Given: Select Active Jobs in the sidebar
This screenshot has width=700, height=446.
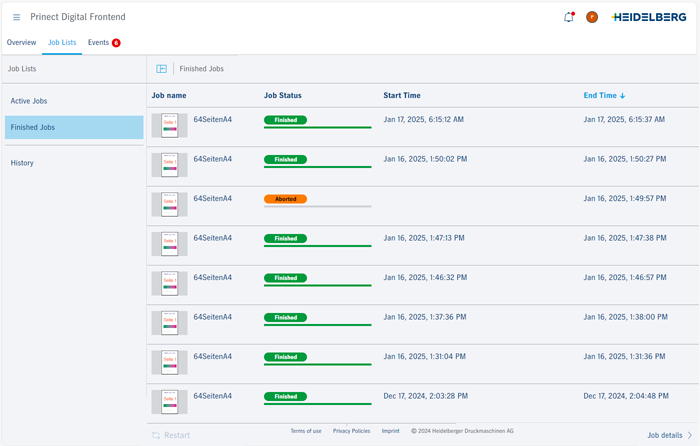Looking at the screenshot, I should 29,101.
